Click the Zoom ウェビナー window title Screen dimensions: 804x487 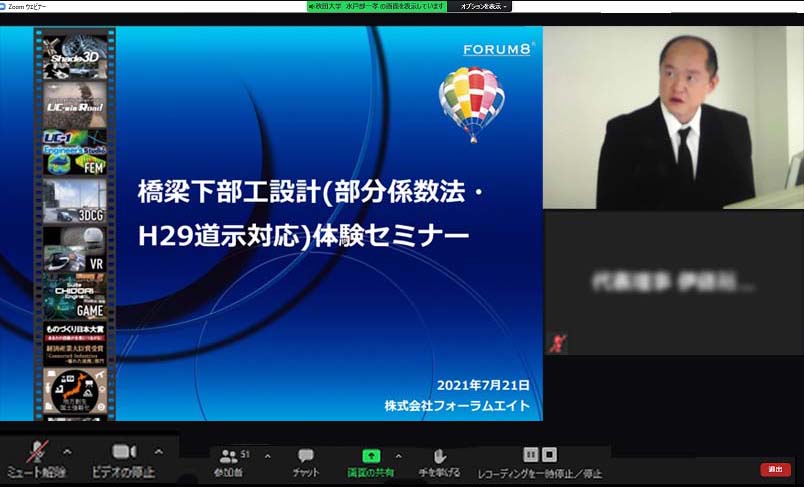coord(27,7)
